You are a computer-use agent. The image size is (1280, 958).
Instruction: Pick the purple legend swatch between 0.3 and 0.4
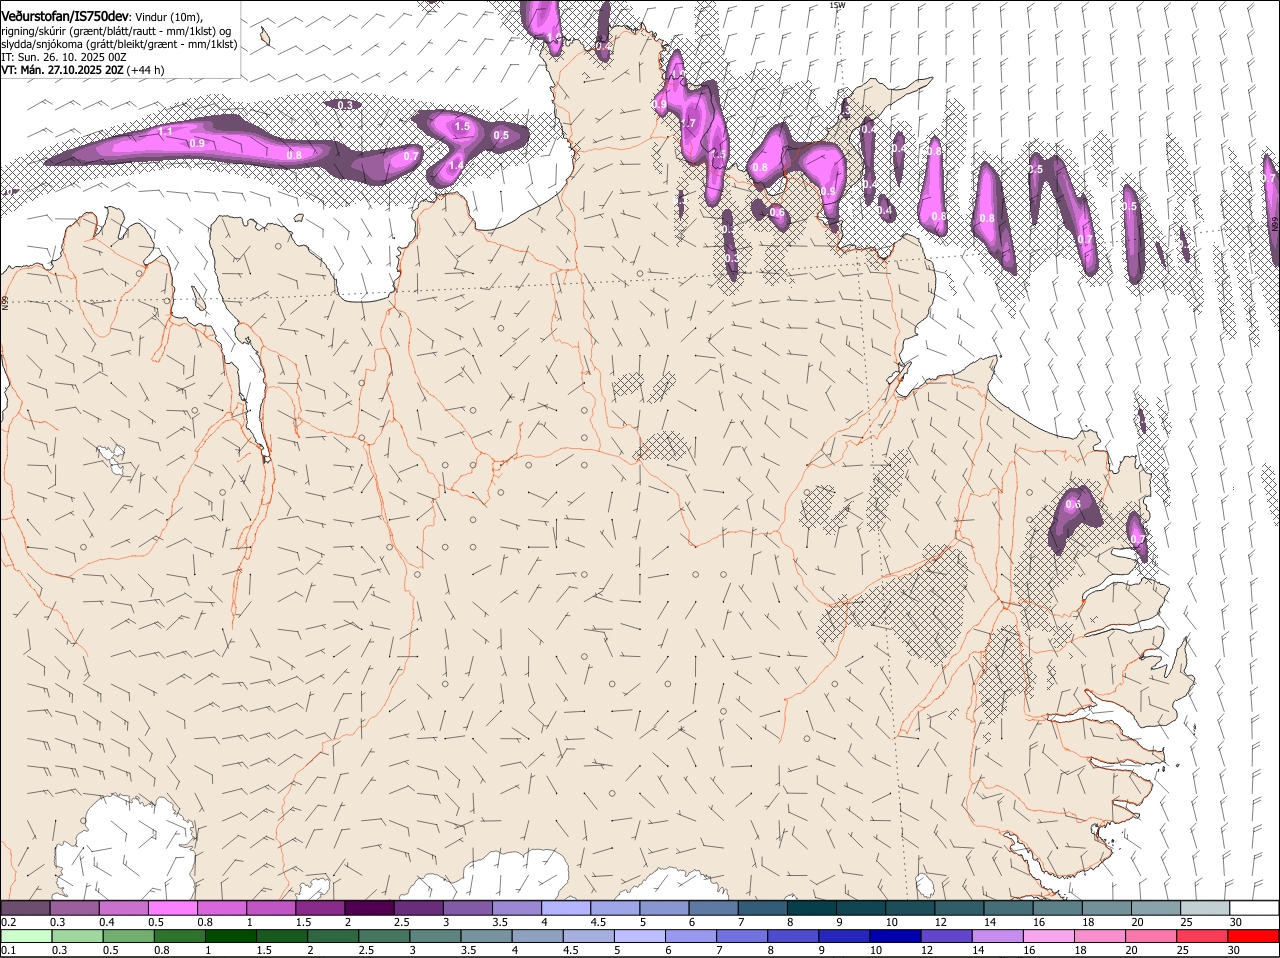tap(75, 907)
